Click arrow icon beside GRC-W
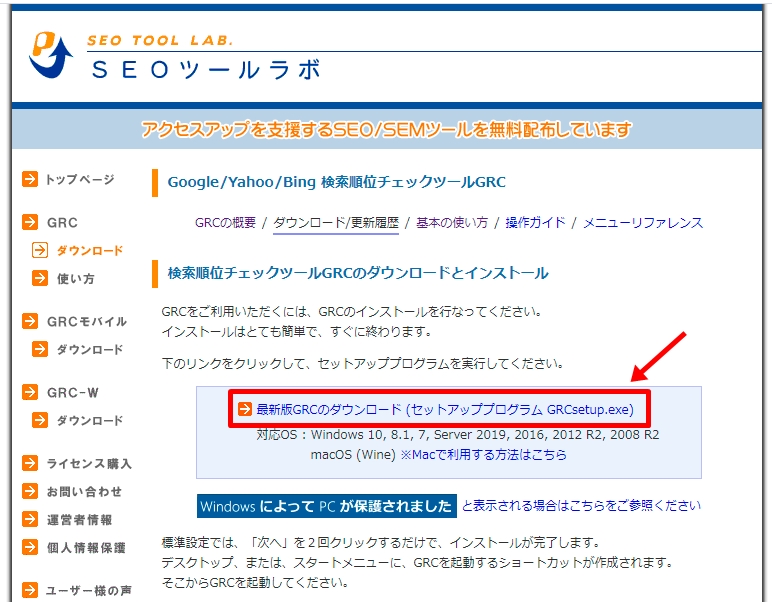The height and width of the screenshot is (602, 772). tap(30, 392)
